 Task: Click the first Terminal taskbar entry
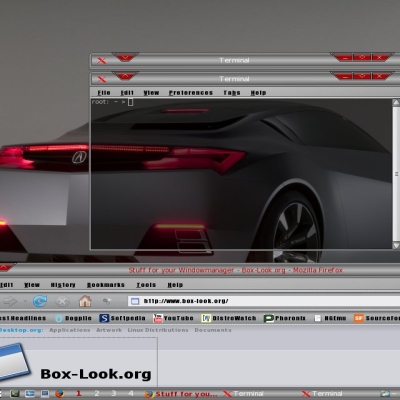[243, 394]
